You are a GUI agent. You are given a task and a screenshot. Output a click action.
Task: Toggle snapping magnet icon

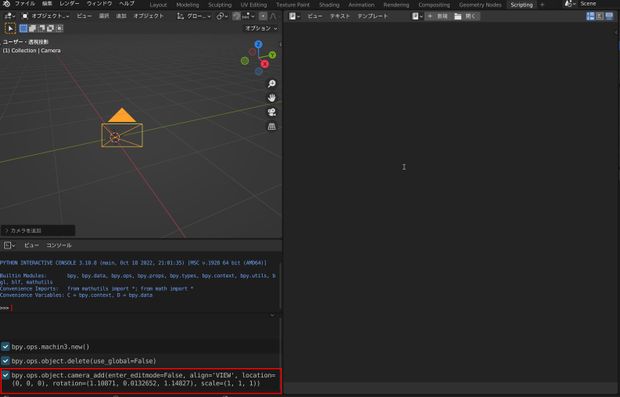click(x=236, y=16)
